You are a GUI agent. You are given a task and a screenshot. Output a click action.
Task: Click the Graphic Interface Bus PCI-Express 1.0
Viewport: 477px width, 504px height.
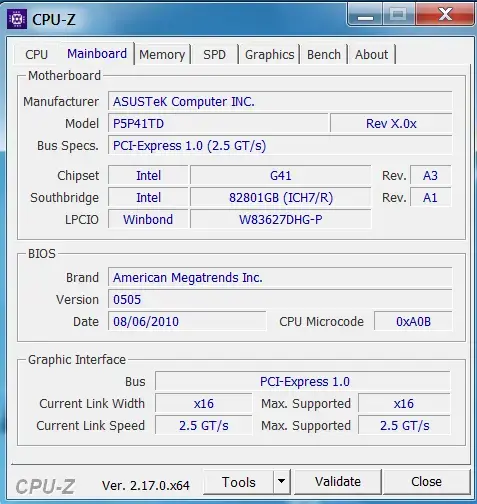click(x=303, y=381)
